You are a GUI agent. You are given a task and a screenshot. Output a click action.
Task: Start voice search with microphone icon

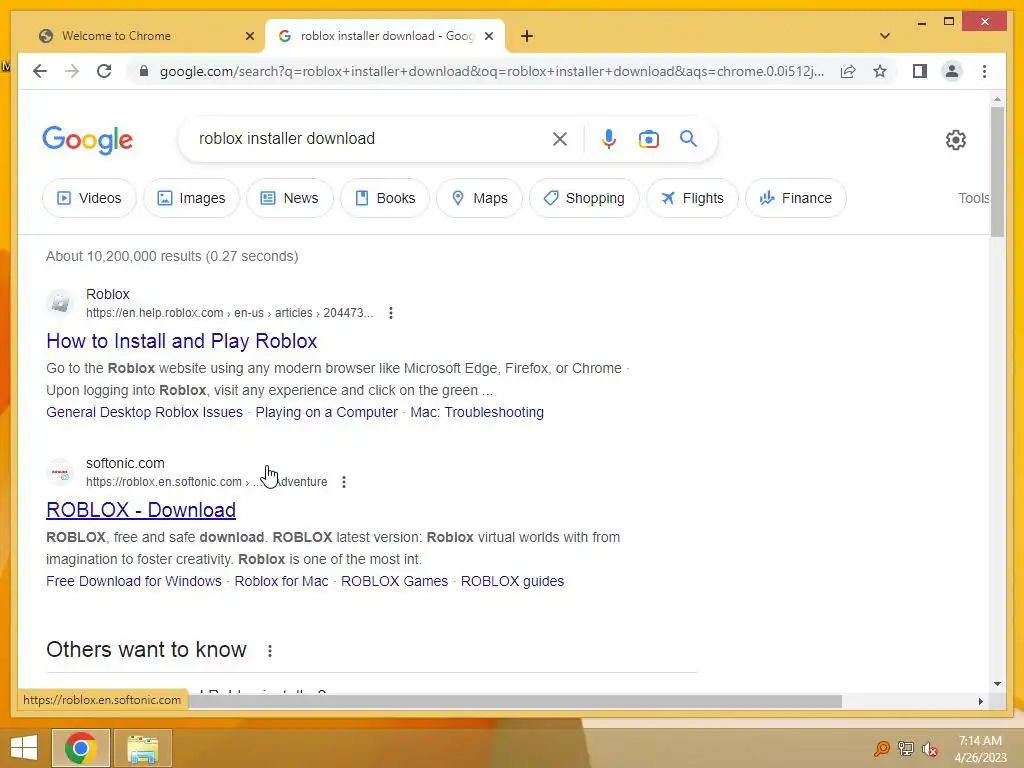(x=609, y=139)
